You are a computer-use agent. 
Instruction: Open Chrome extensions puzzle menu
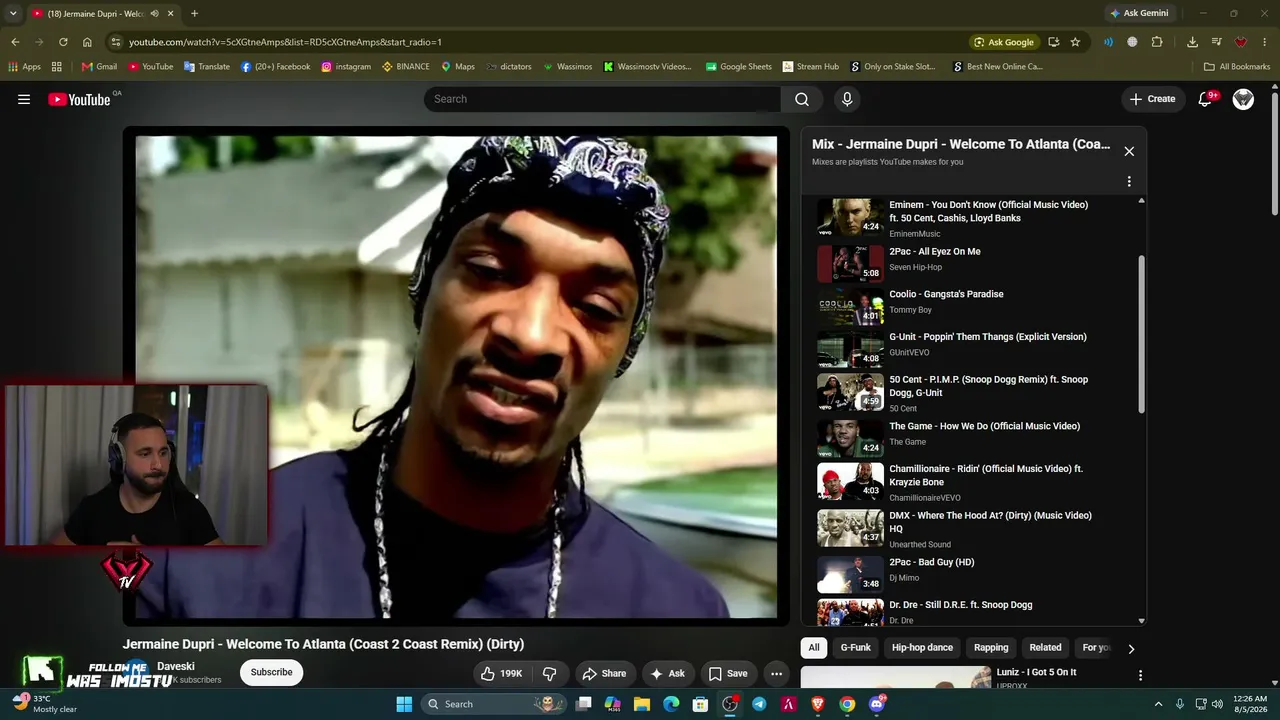click(x=1157, y=42)
